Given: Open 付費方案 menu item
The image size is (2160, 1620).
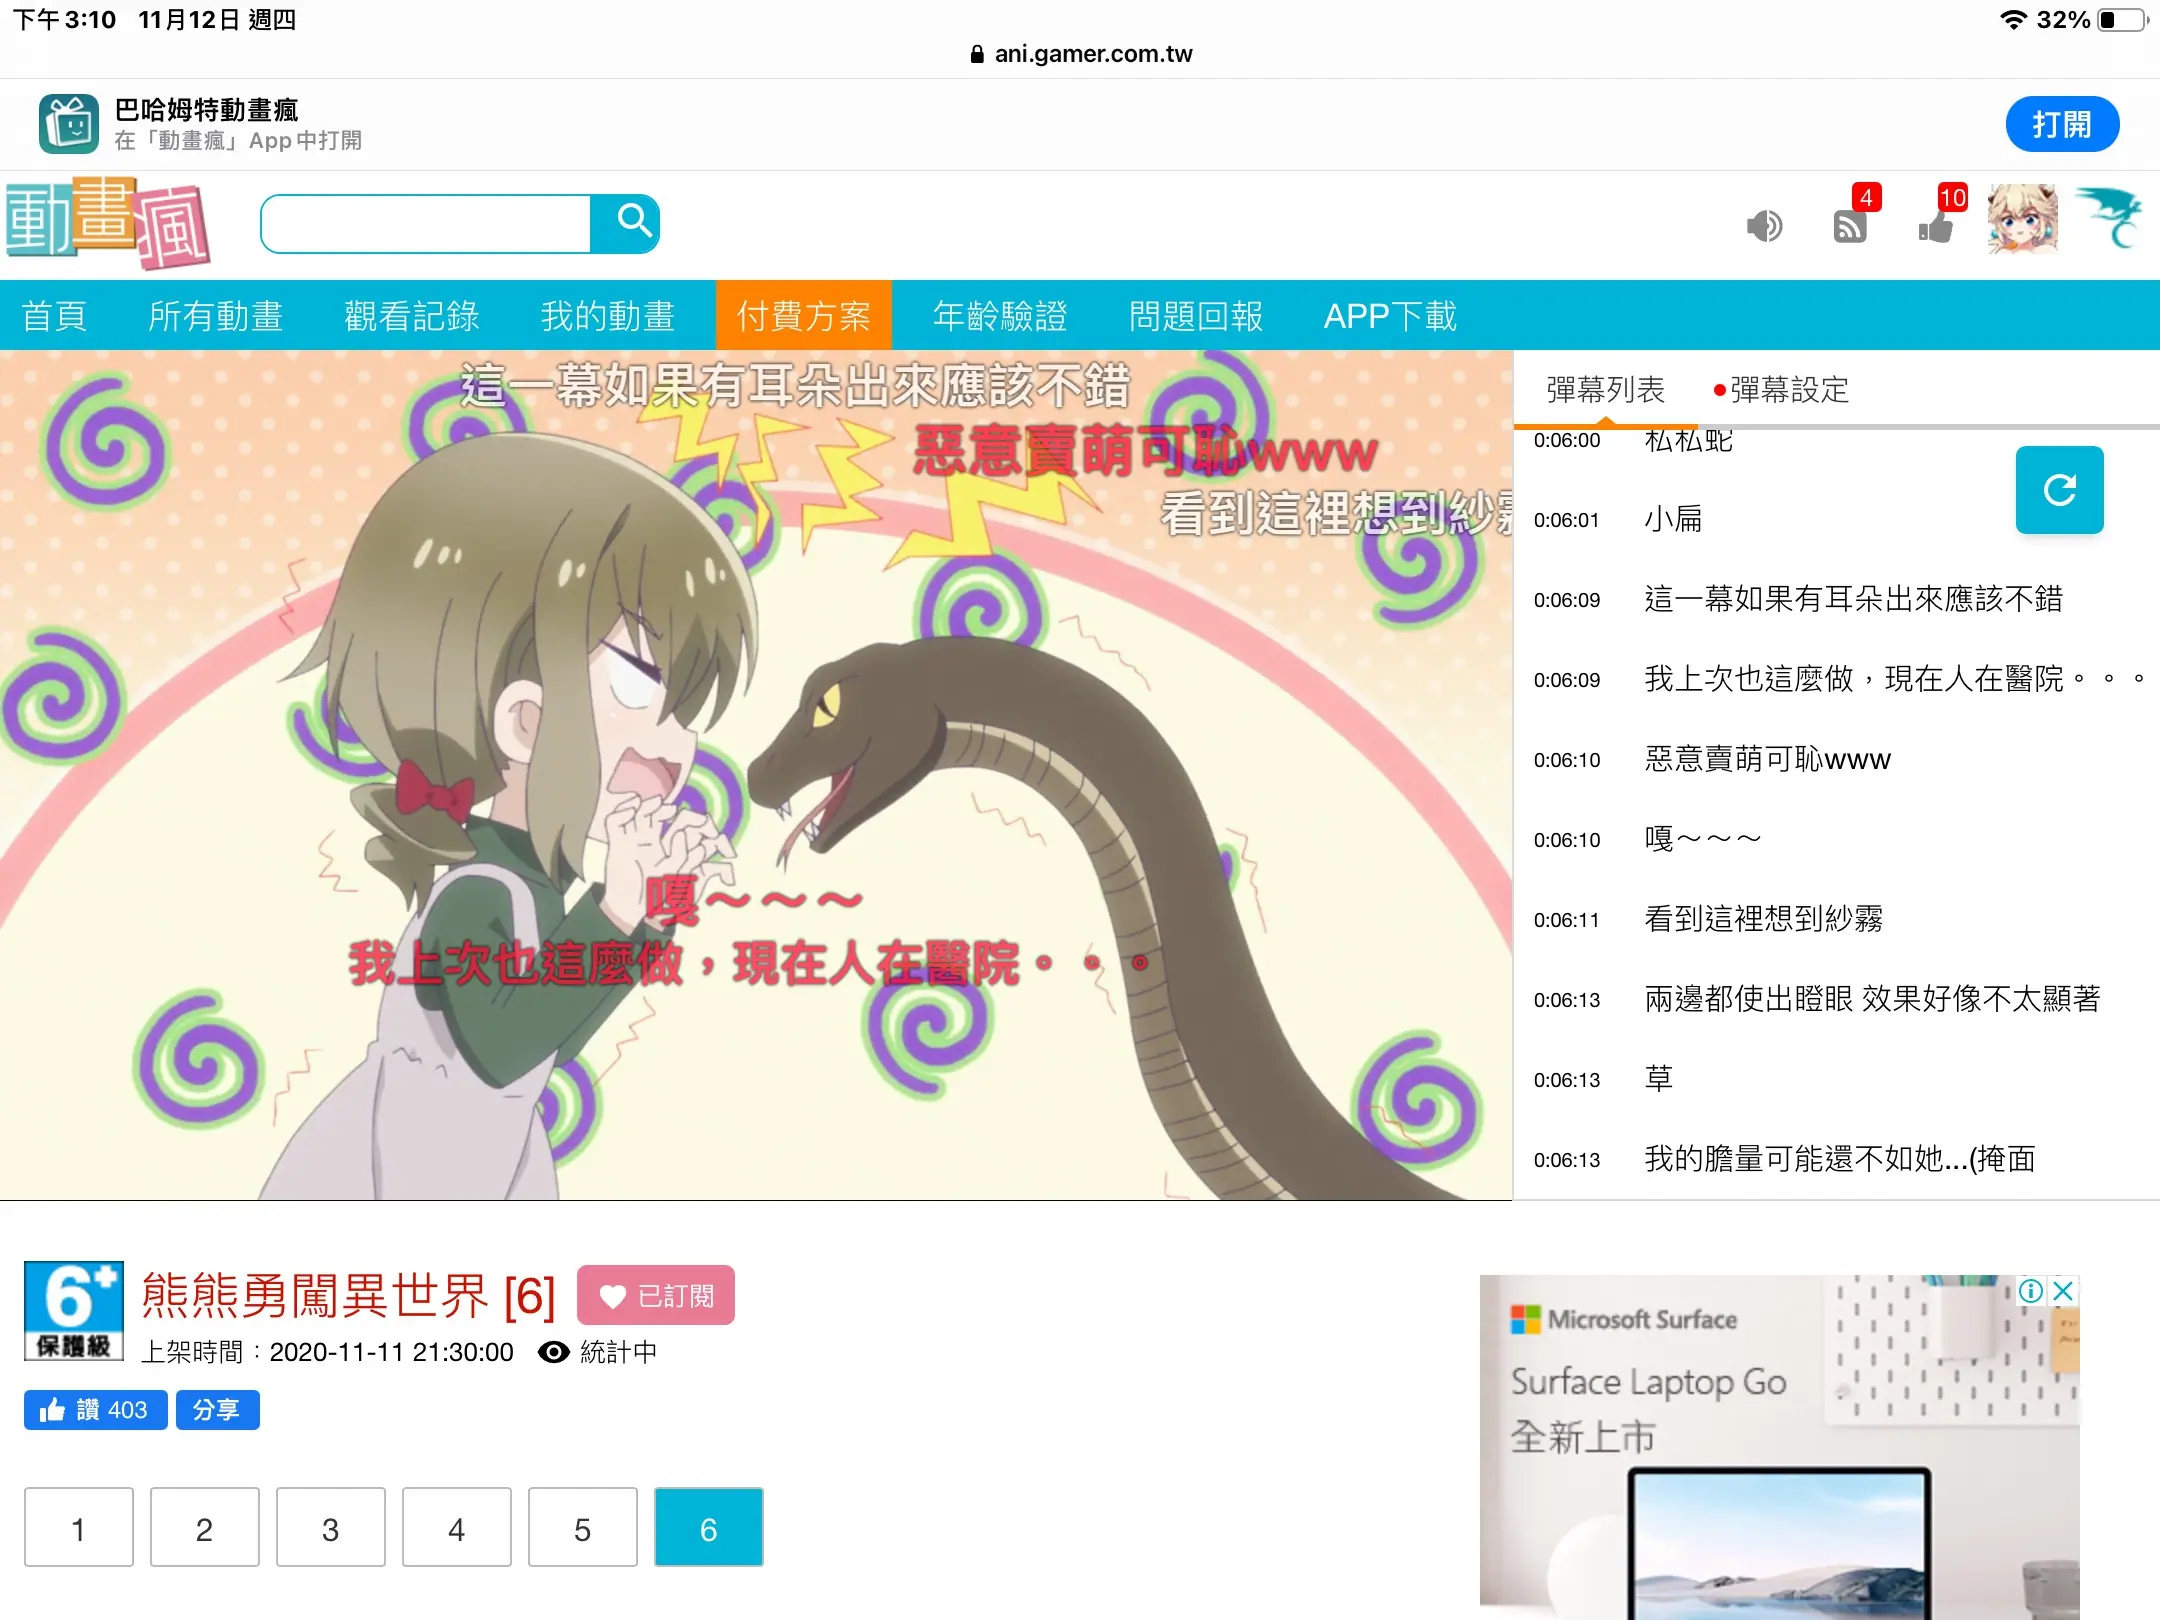Looking at the screenshot, I should coord(804,316).
